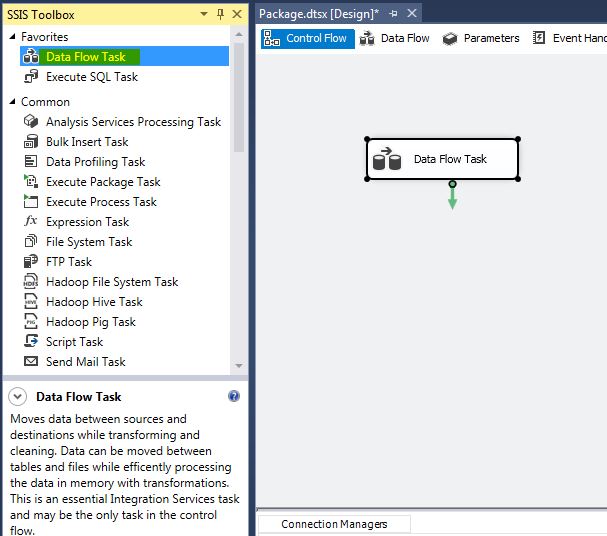
Task: Click the Script Task icon
Action: 31,341
